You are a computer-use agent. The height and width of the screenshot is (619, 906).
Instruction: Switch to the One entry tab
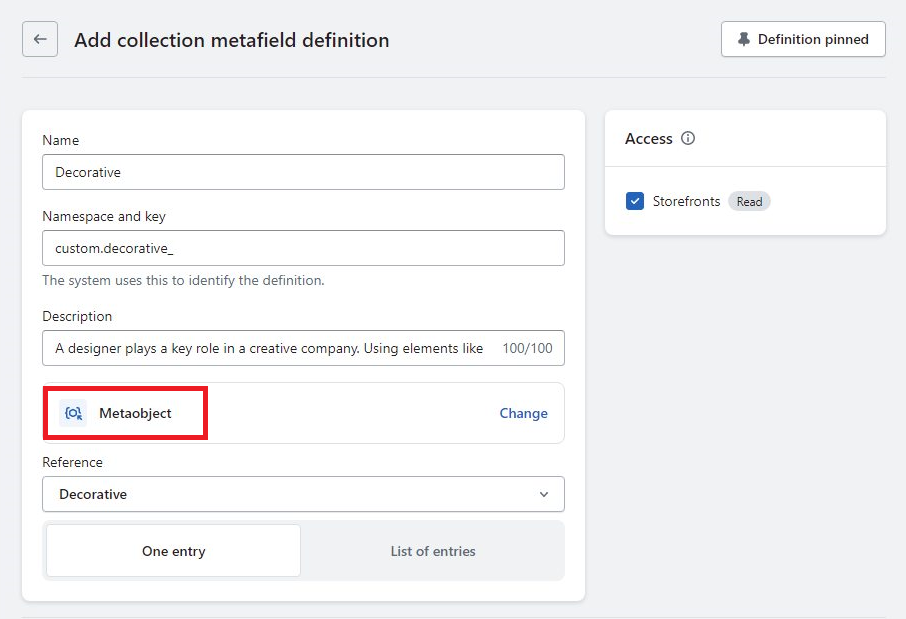[x=172, y=550]
